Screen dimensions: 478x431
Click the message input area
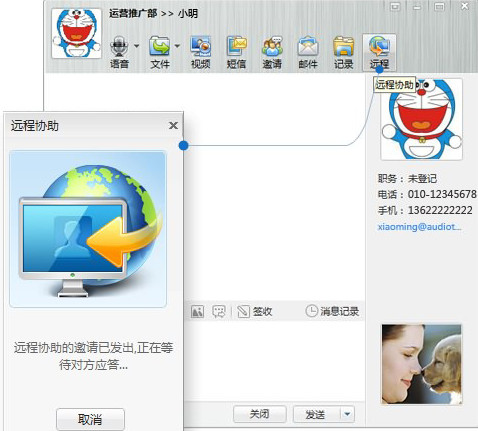pos(274,361)
